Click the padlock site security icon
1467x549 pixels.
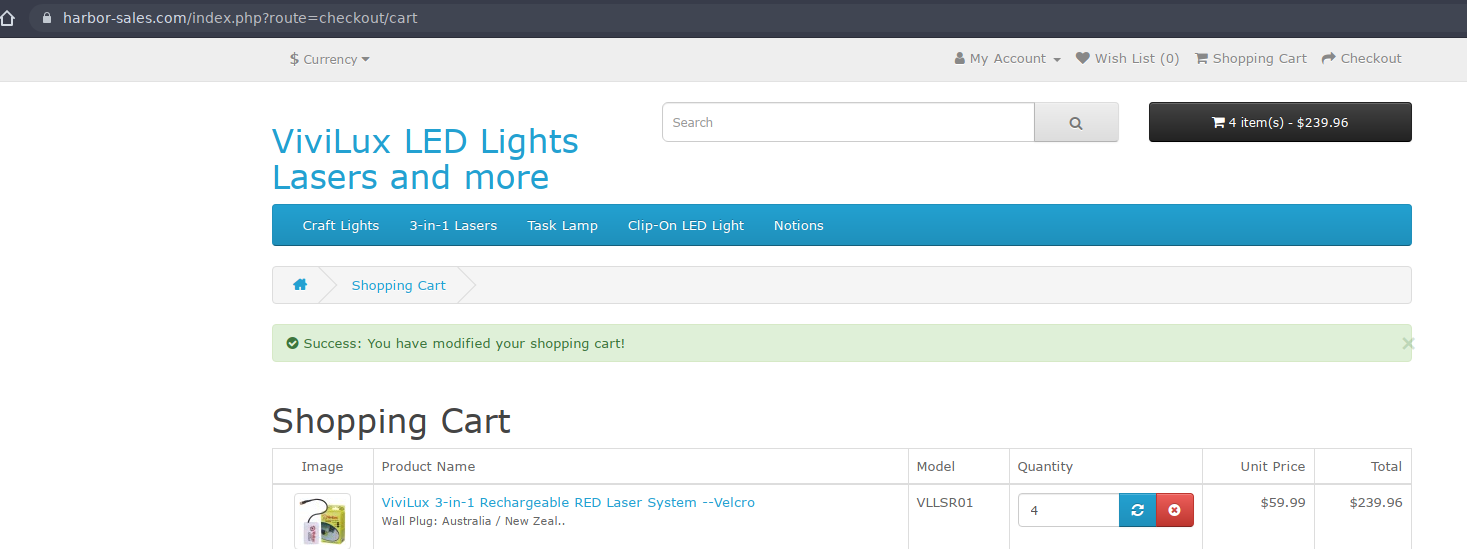point(46,18)
